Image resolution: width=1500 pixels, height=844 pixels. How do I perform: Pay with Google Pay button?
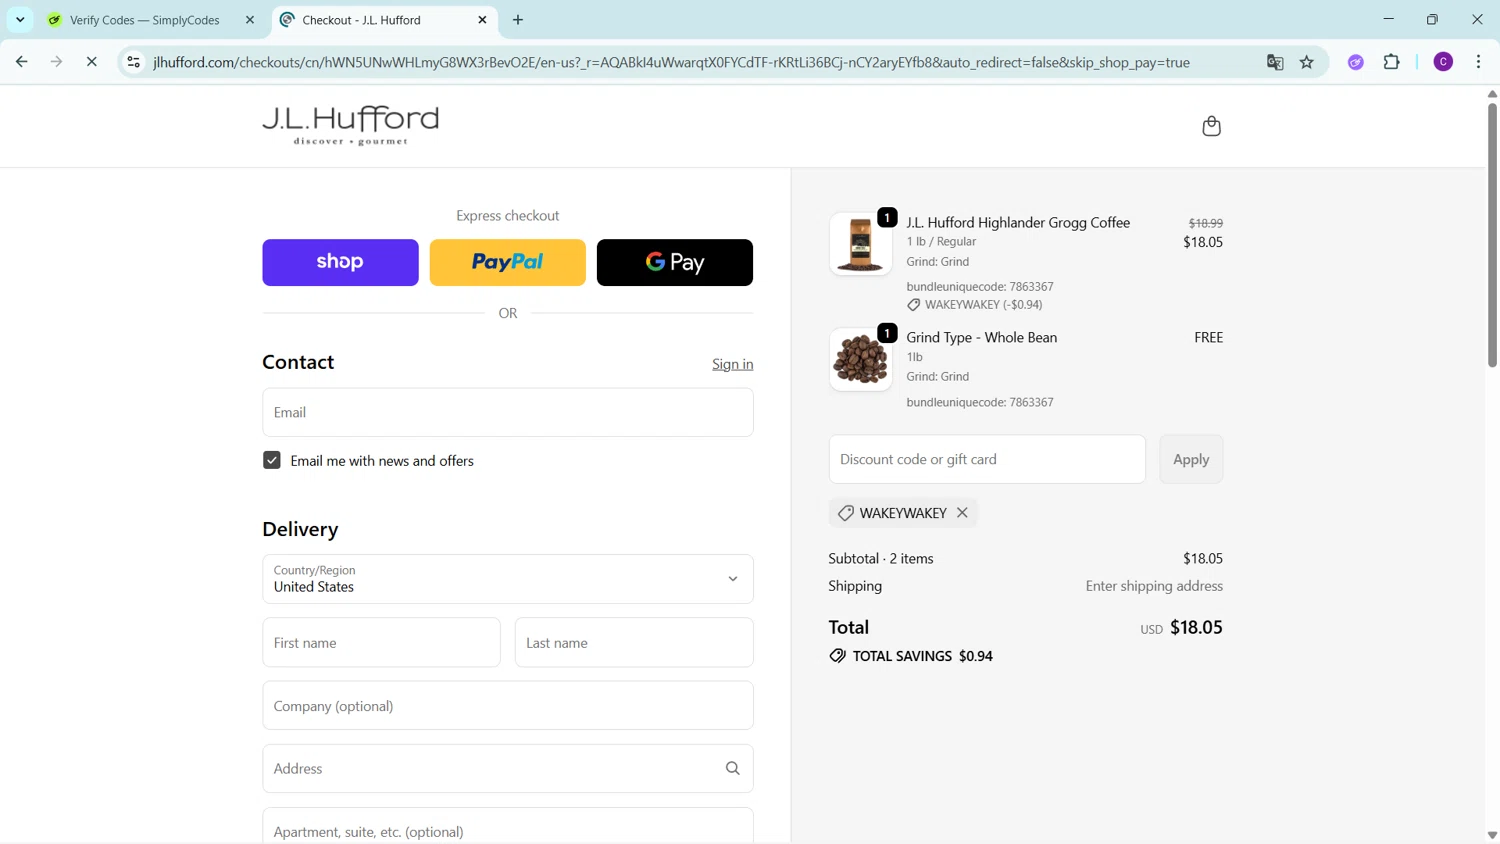click(x=675, y=262)
